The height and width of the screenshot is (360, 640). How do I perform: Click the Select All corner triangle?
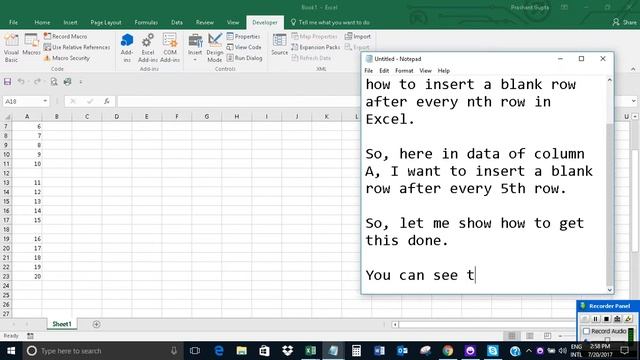(7, 117)
